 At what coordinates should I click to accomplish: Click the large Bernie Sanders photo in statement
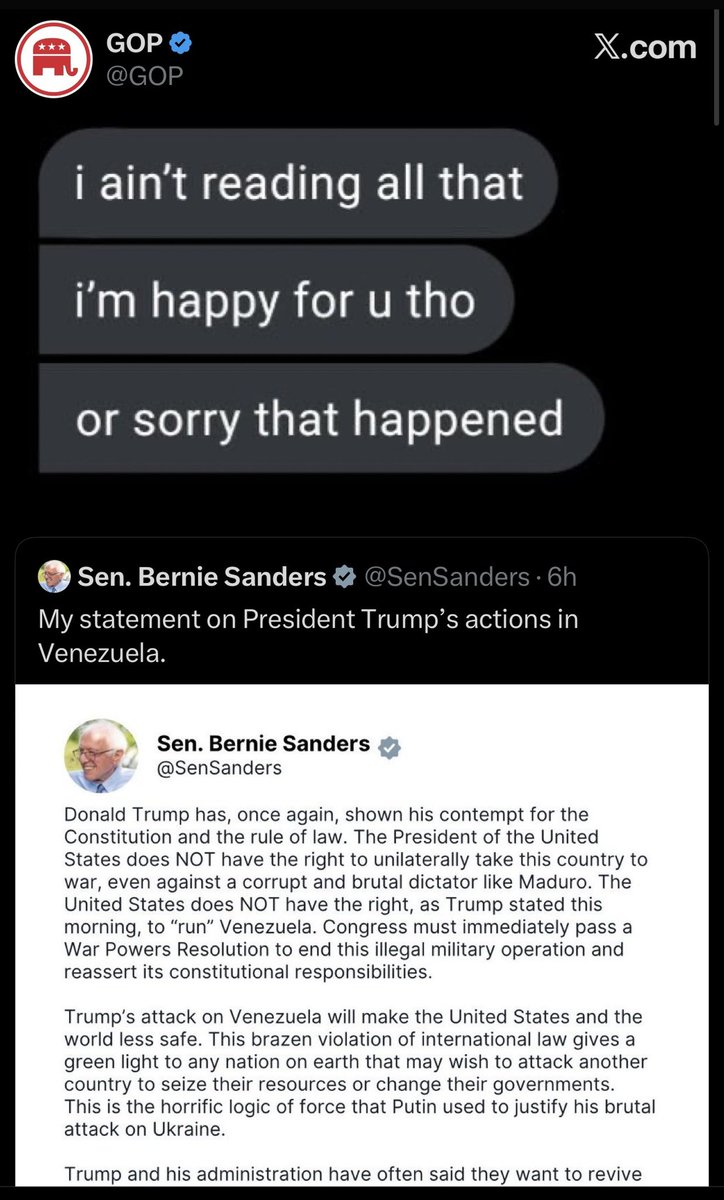[x=102, y=756]
